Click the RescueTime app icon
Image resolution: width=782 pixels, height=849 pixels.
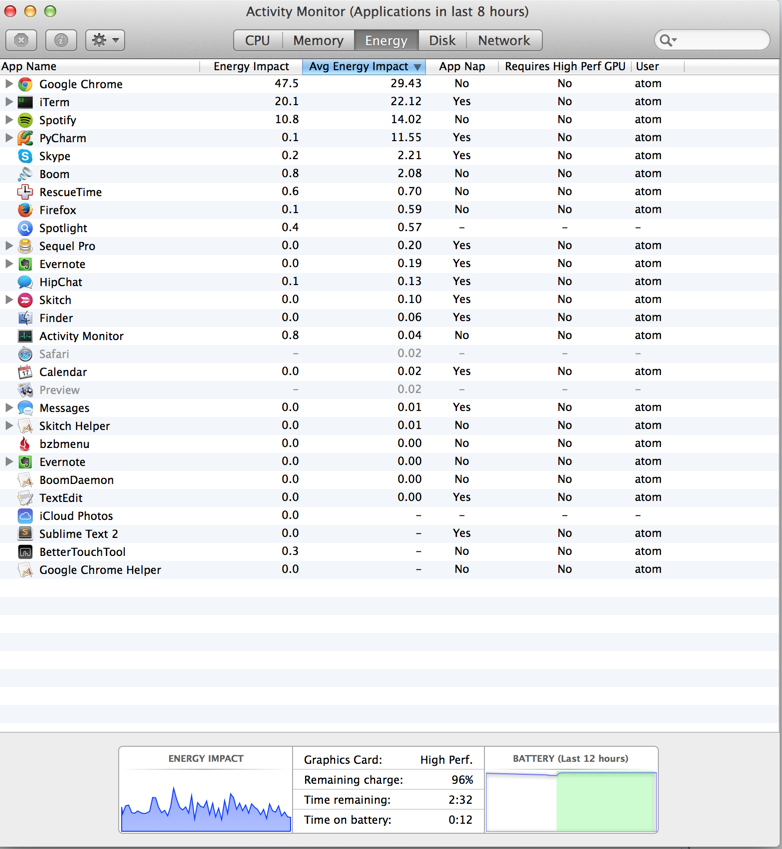pyautogui.click(x=25, y=192)
